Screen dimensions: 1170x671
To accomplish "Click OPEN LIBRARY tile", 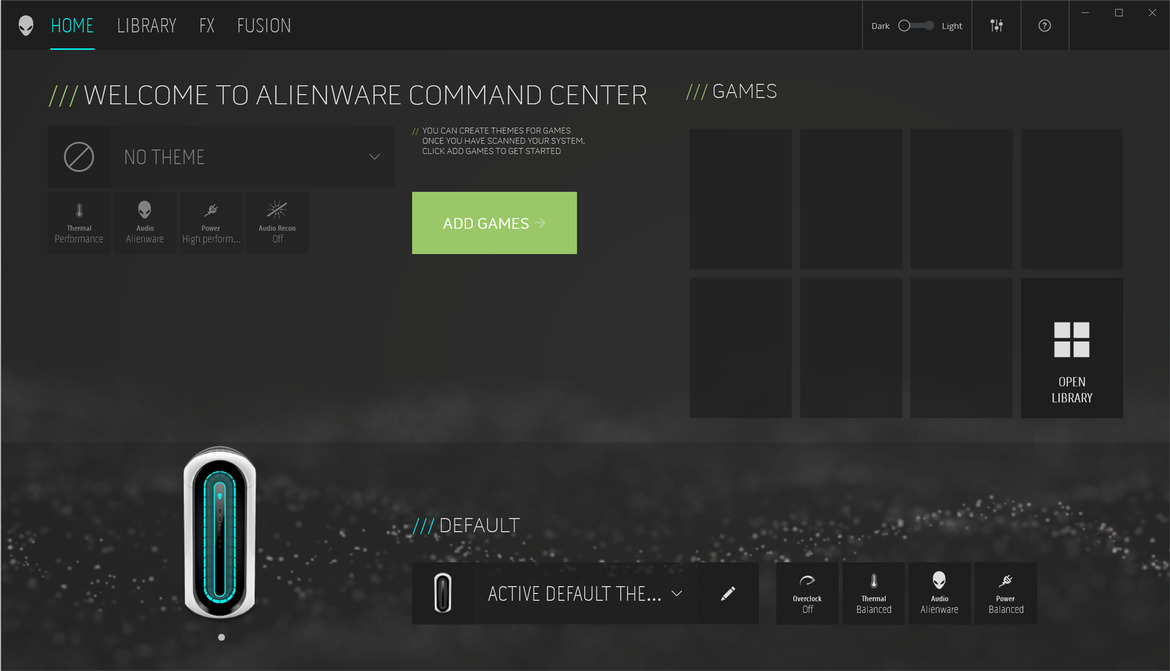I will (x=1072, y=348).
